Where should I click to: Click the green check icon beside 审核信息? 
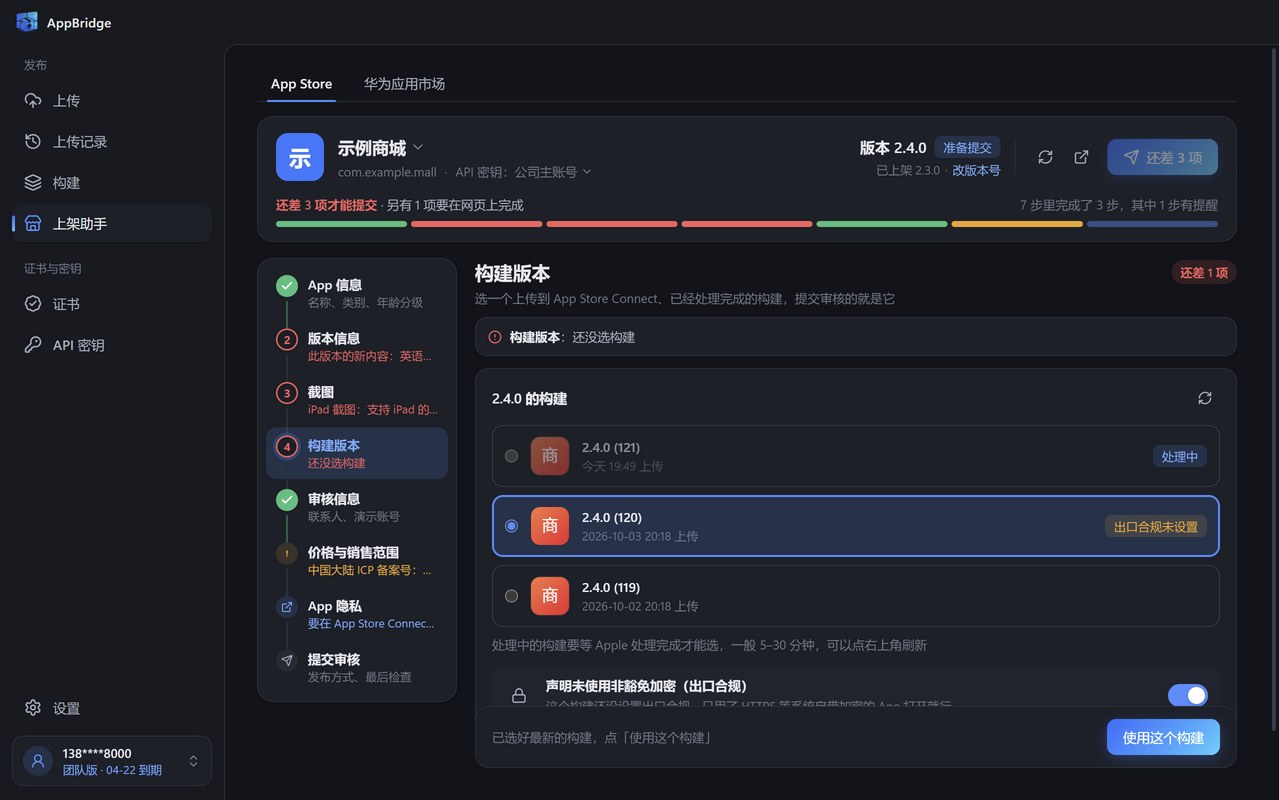(x=287, y=500)
